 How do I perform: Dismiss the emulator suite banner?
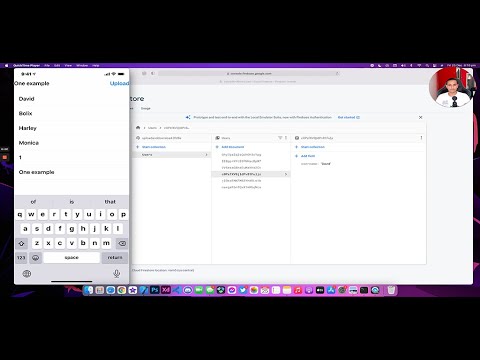pos(421,117)
